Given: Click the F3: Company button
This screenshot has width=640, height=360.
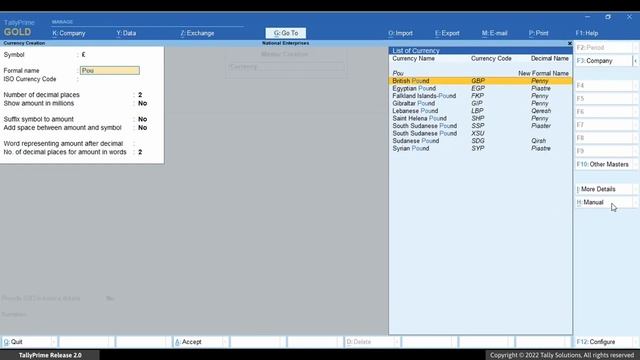Looking at the screenshot, I should click(x=603, y=61).
